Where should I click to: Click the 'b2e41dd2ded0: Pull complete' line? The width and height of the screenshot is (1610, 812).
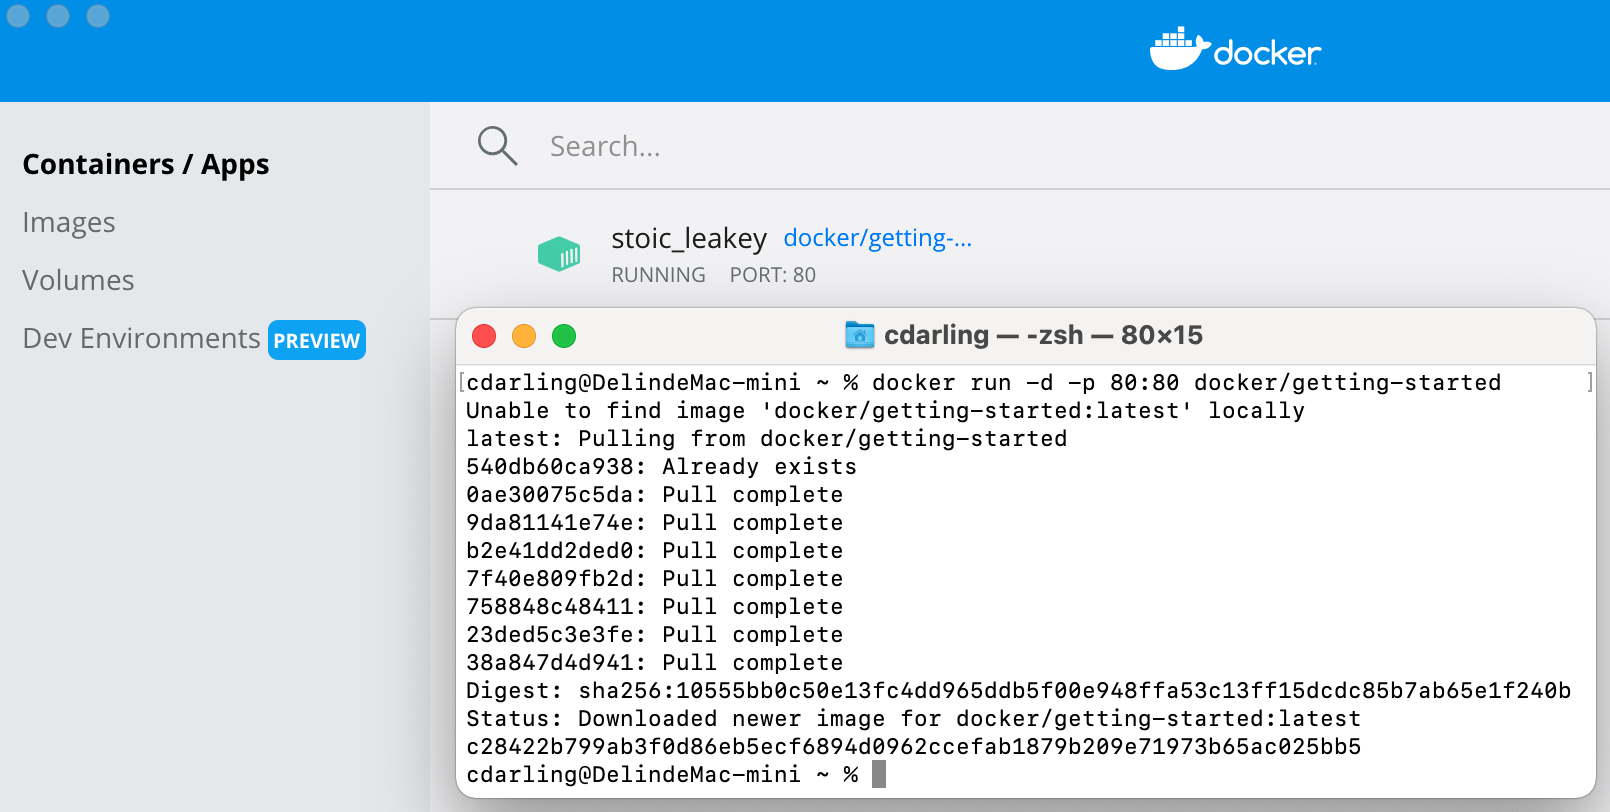coord(655,551)
